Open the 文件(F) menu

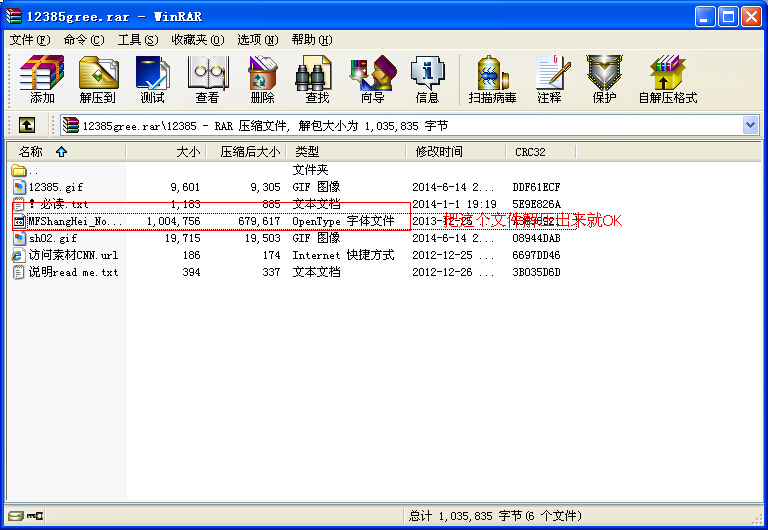30,40
